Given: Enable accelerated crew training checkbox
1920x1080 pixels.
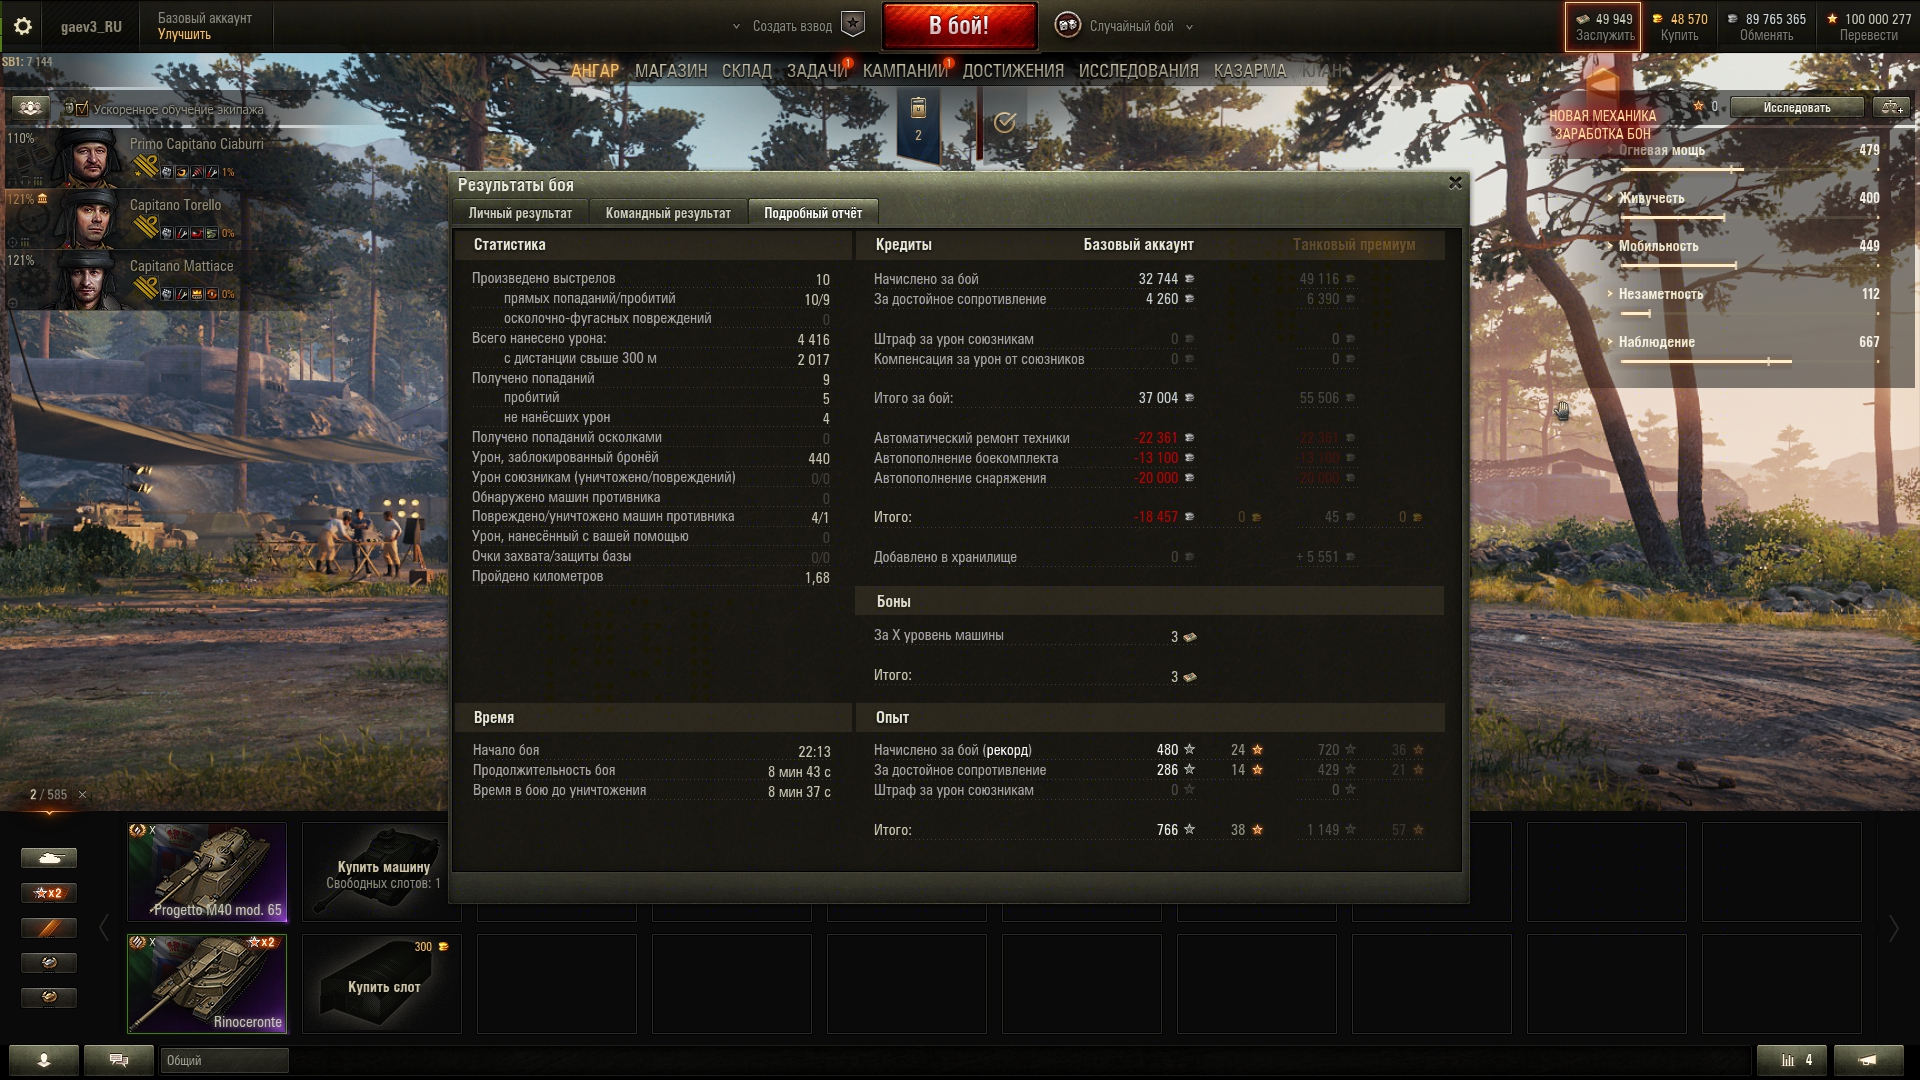Looking at the screenshot, I should [x=82, y=109].
